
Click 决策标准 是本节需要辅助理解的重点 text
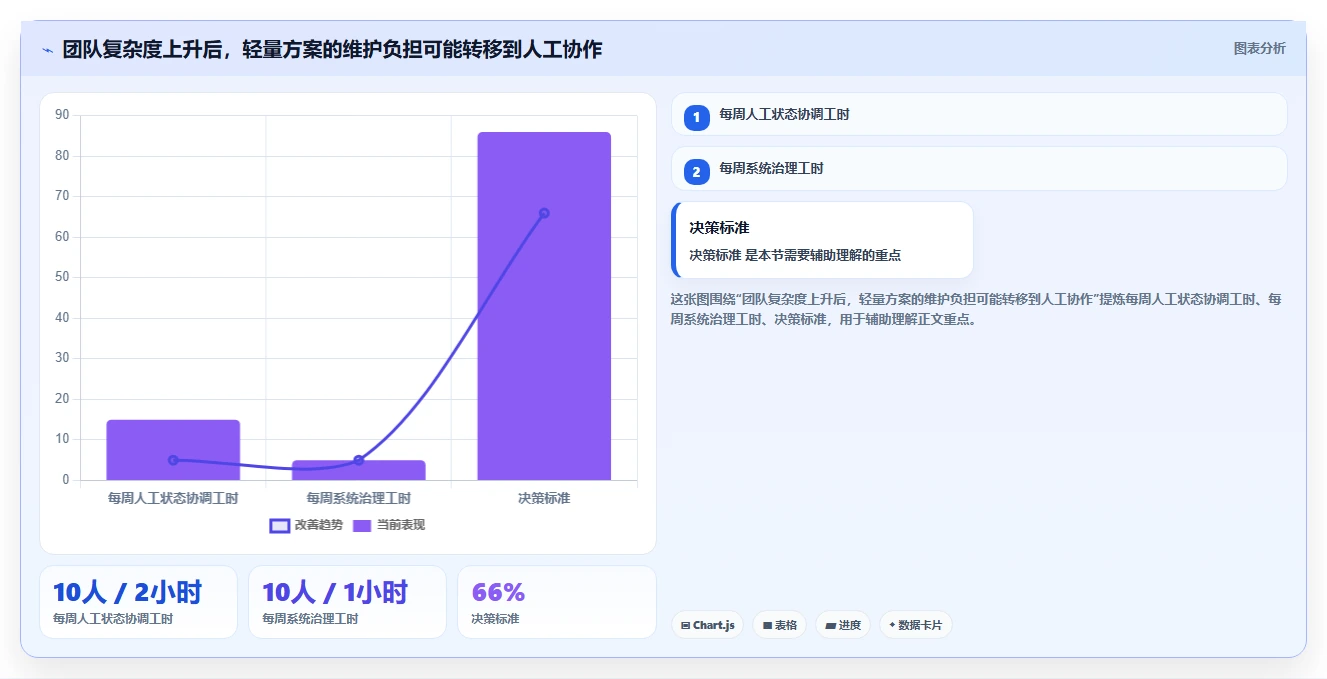[x=795, y=255]
